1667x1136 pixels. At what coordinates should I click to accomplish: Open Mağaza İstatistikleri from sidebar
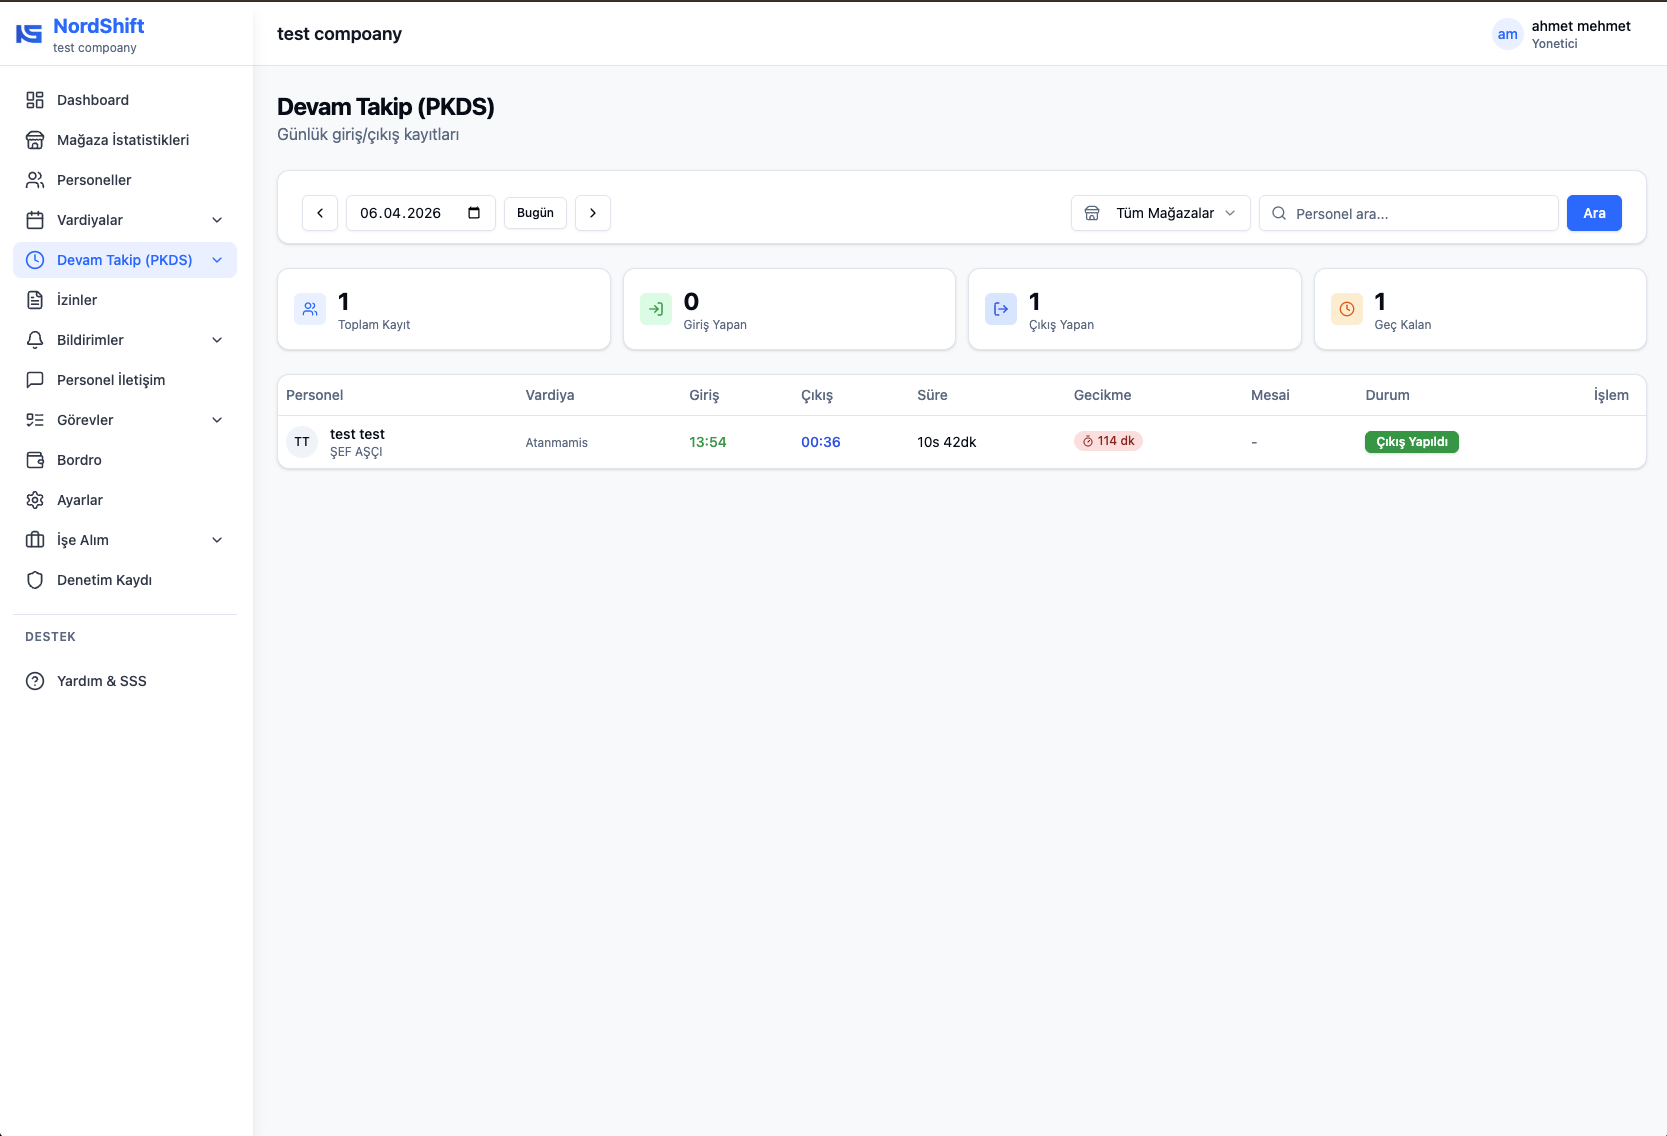(123, 140)
